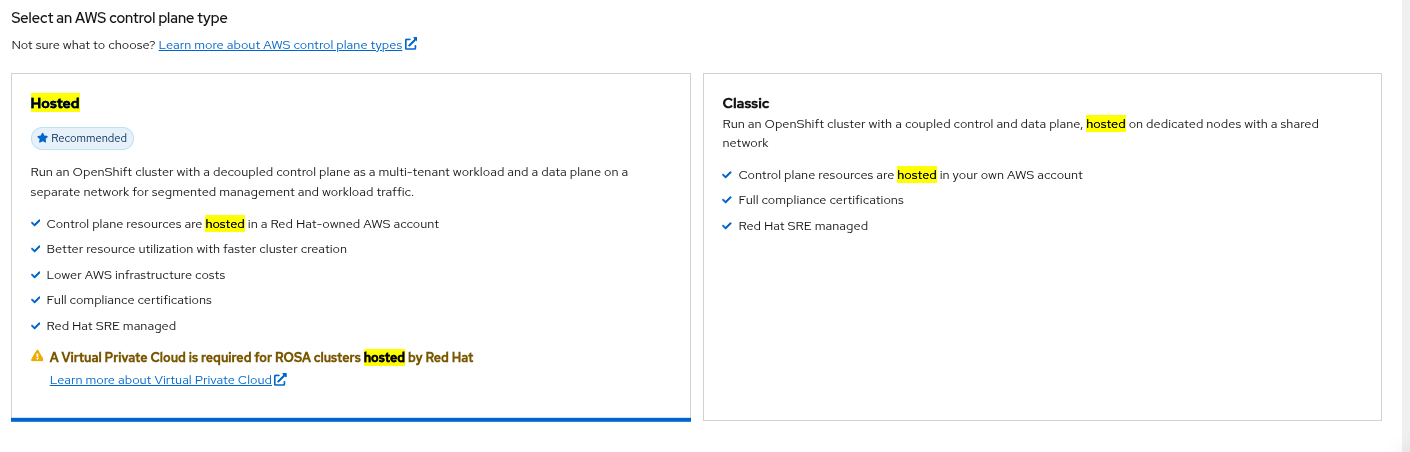The width and height of the screenshot is (1410, 452).
Task: Click the Hosted card title
Action: 55,103
